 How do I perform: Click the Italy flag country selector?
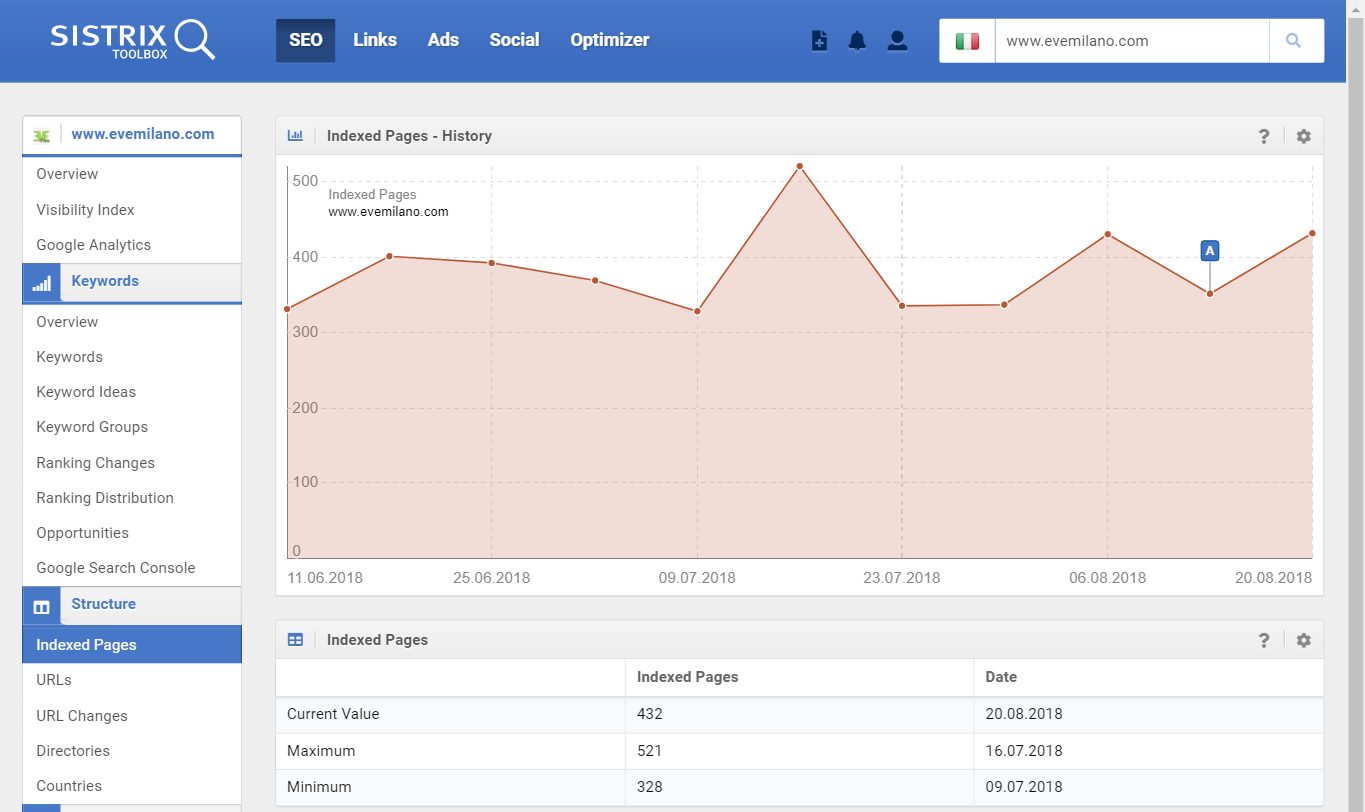tap(967, 41)
